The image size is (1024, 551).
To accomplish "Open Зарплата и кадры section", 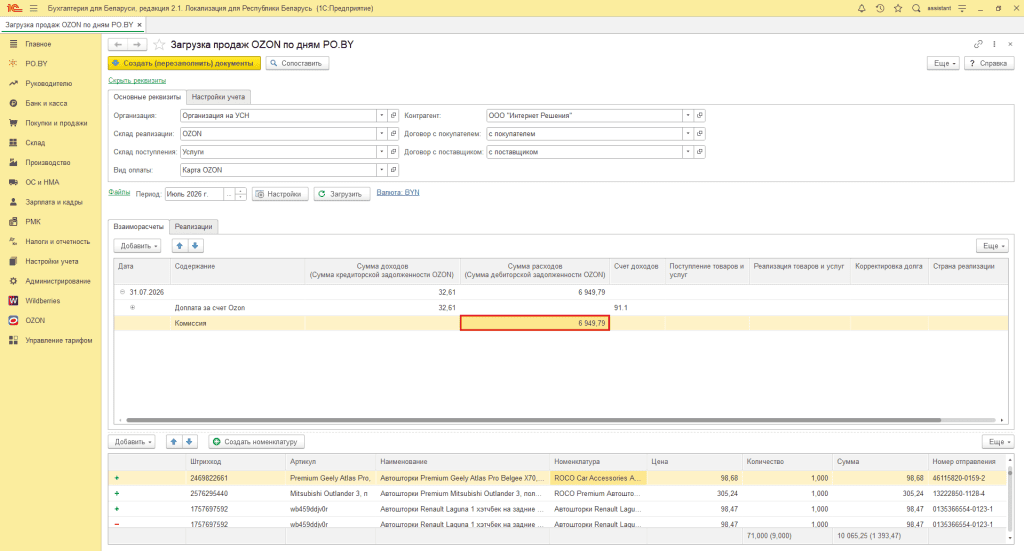I will [54, 202].
